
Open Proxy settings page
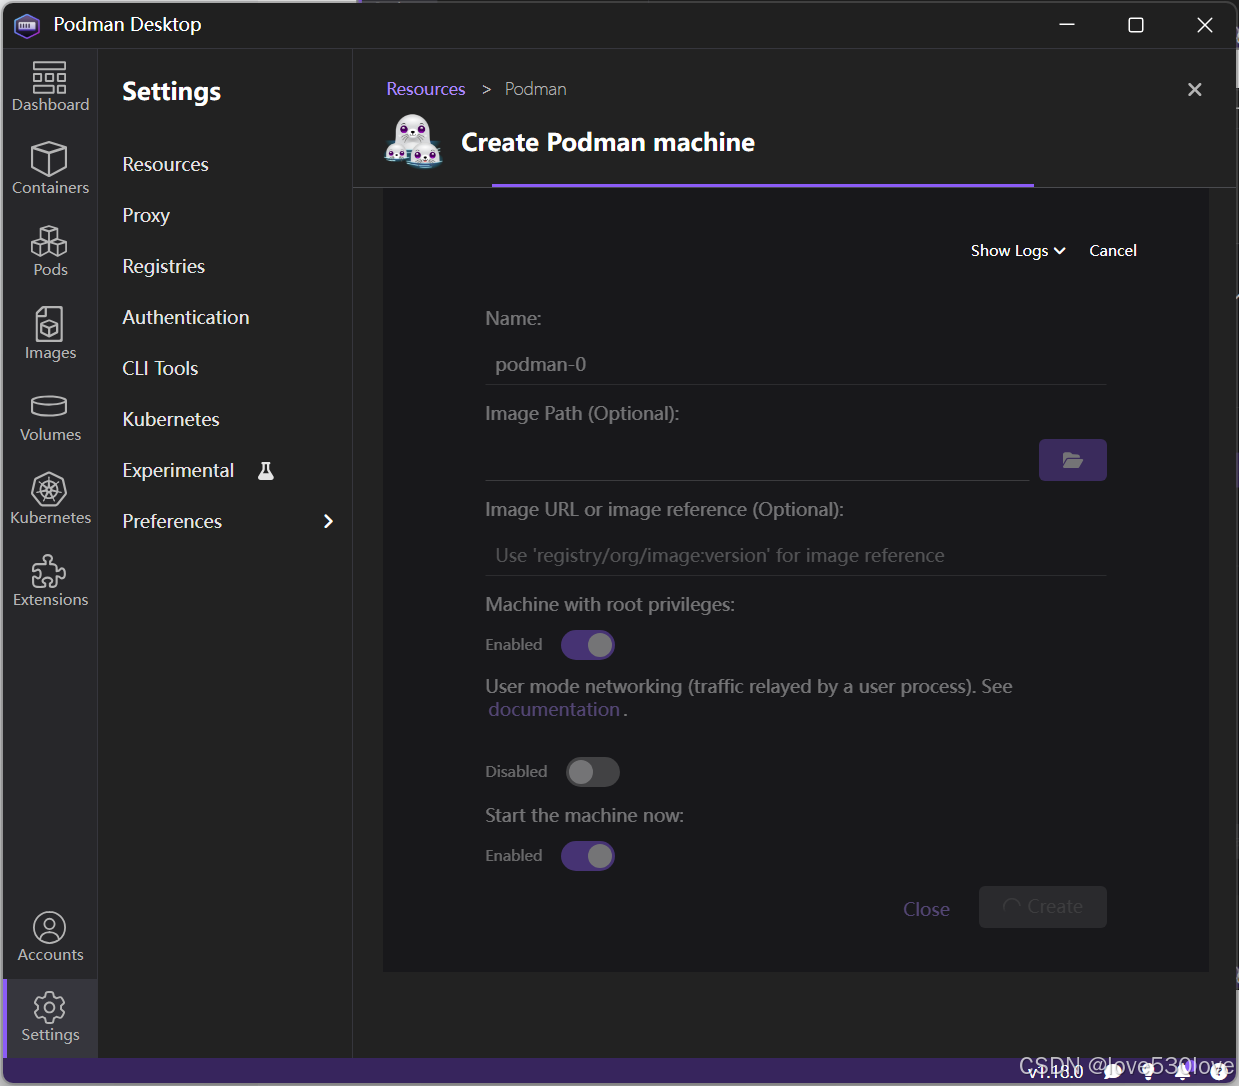146,215
